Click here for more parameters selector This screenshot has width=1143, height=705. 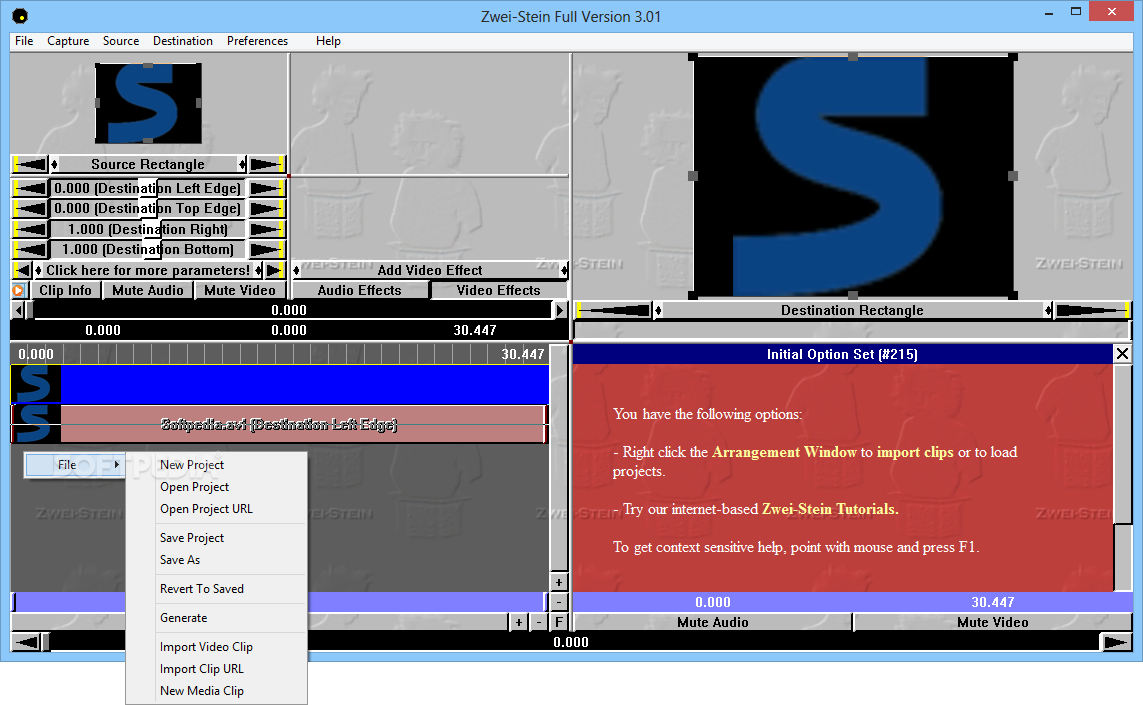pos(148,270)
